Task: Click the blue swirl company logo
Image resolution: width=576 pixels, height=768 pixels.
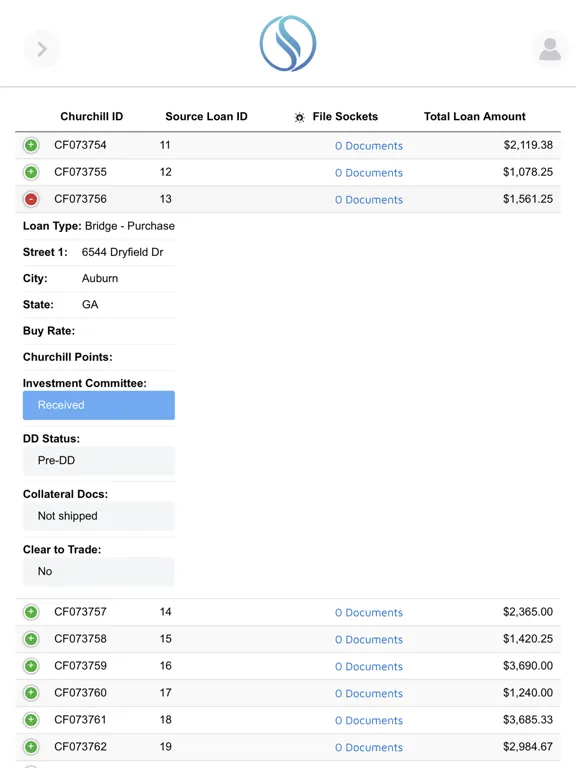Action: 288,44
